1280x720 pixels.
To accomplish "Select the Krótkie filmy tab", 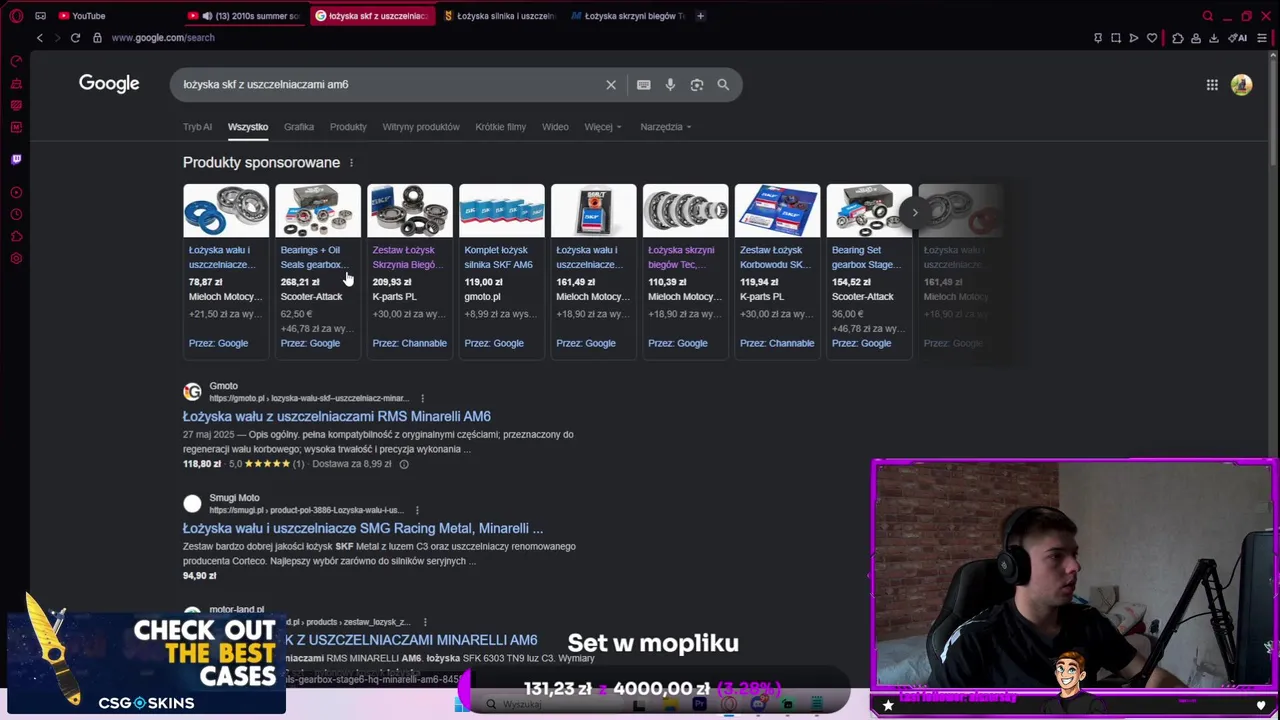I will pos(501,127).
